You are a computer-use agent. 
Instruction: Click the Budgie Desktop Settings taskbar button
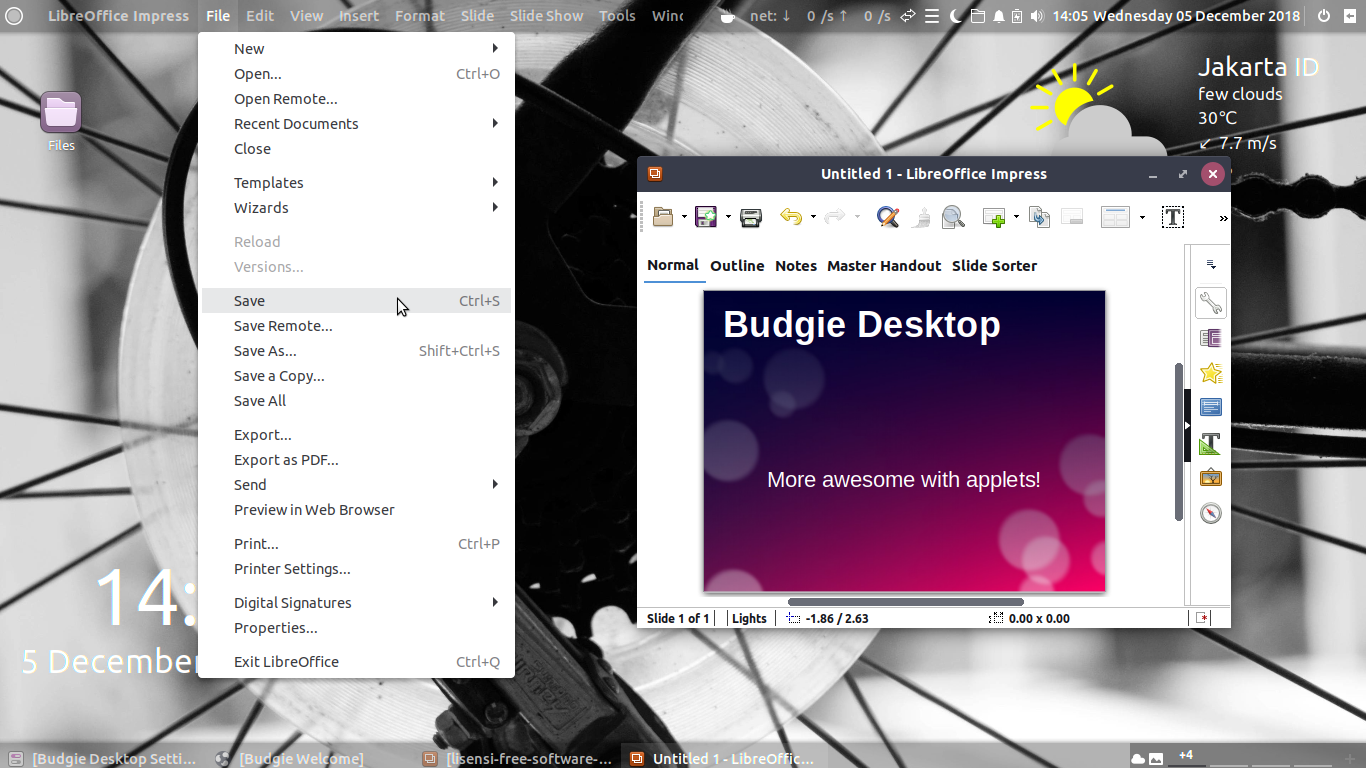tap(103, 758)
